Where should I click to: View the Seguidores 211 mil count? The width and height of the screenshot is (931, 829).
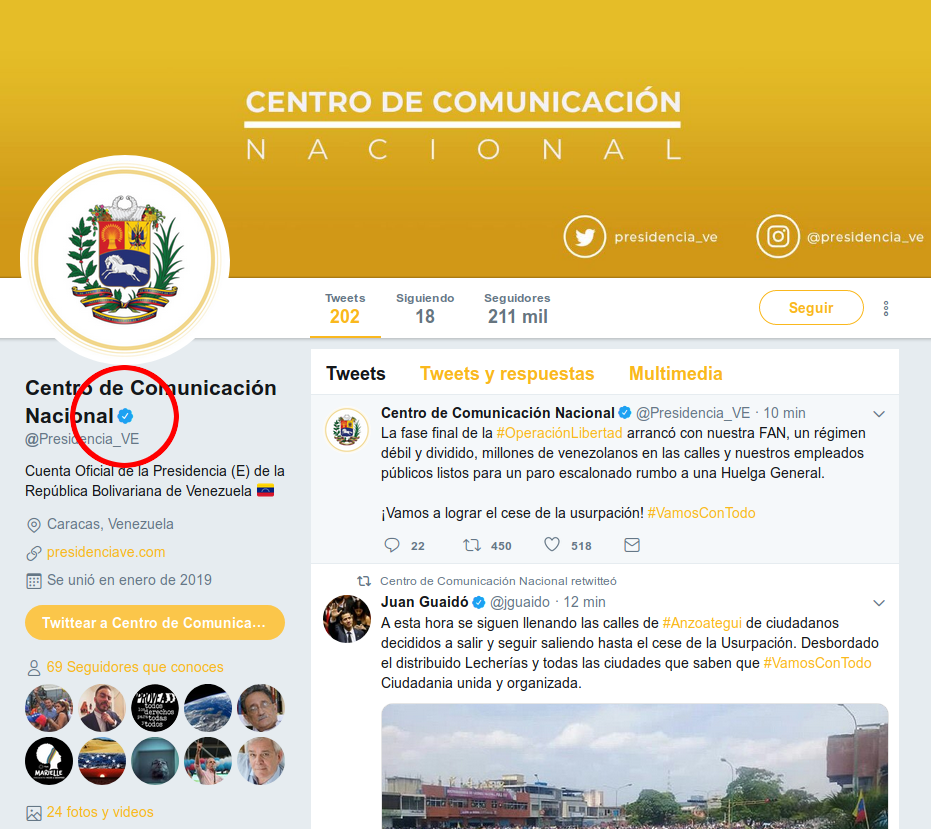click(517, 308)
